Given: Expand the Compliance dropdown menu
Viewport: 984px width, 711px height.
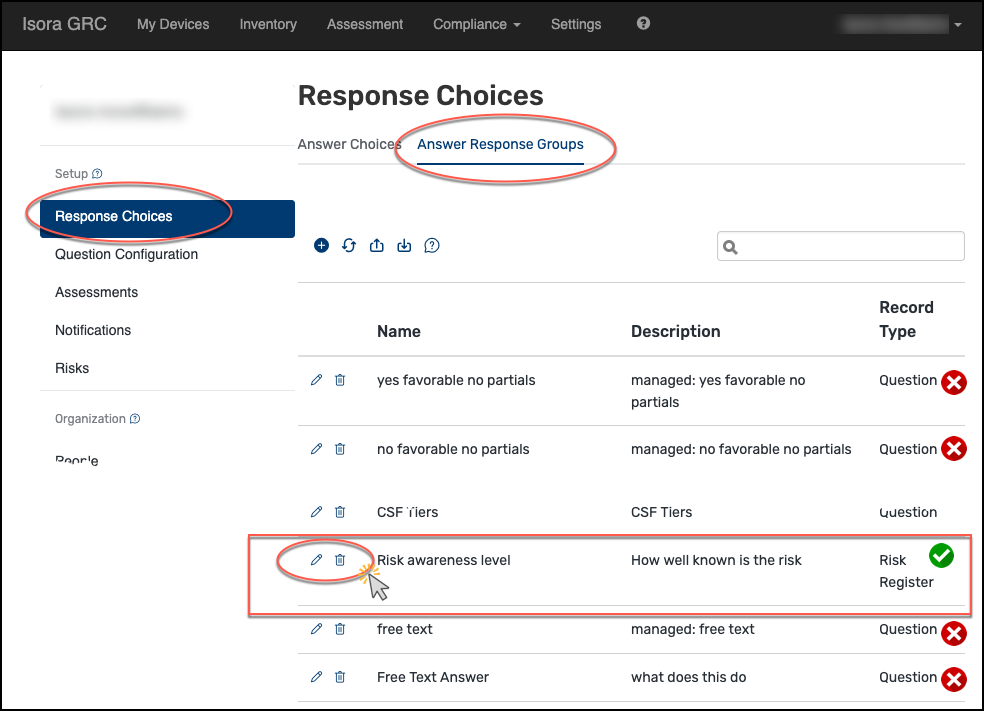Looking at the screenshot, I should point(476,24).
